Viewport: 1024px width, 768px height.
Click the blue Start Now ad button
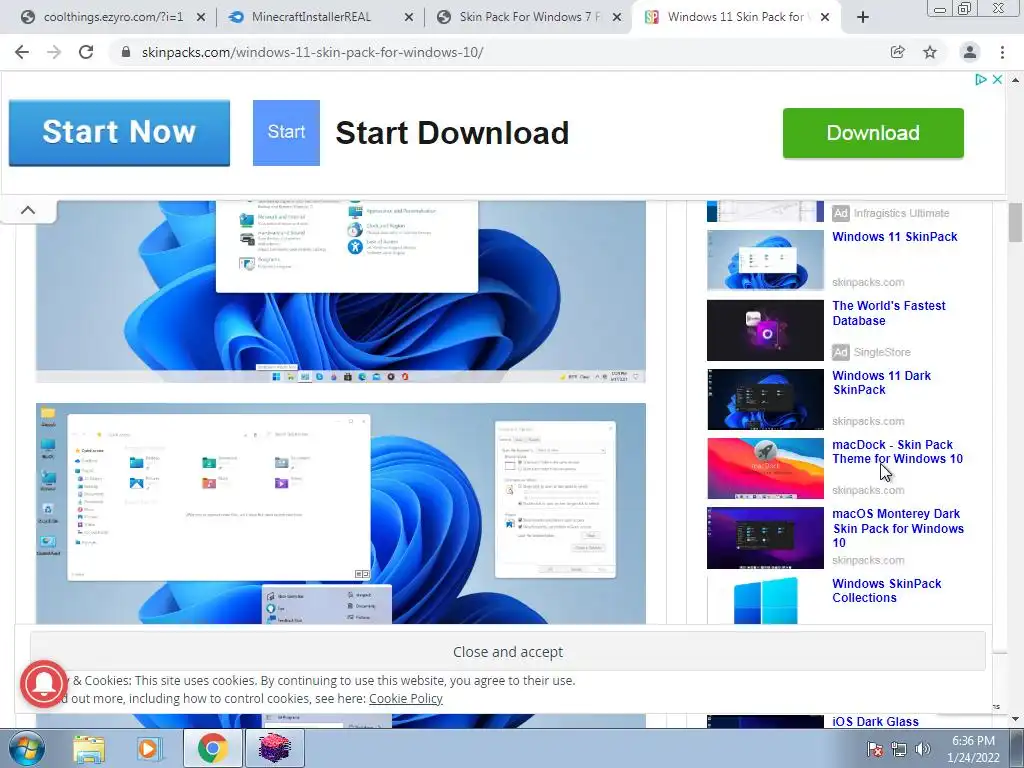pos(120,133)
